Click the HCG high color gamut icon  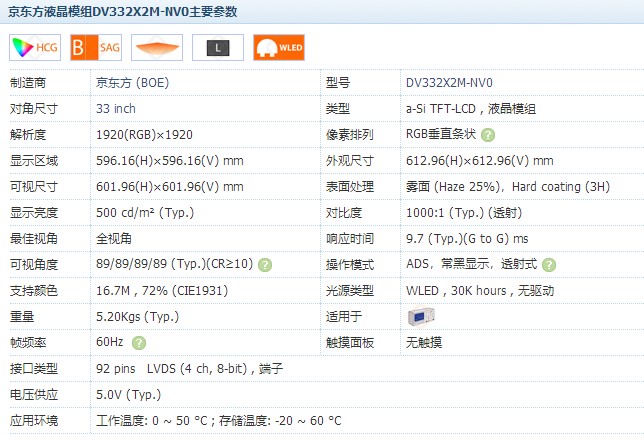(x=35, y=48)
